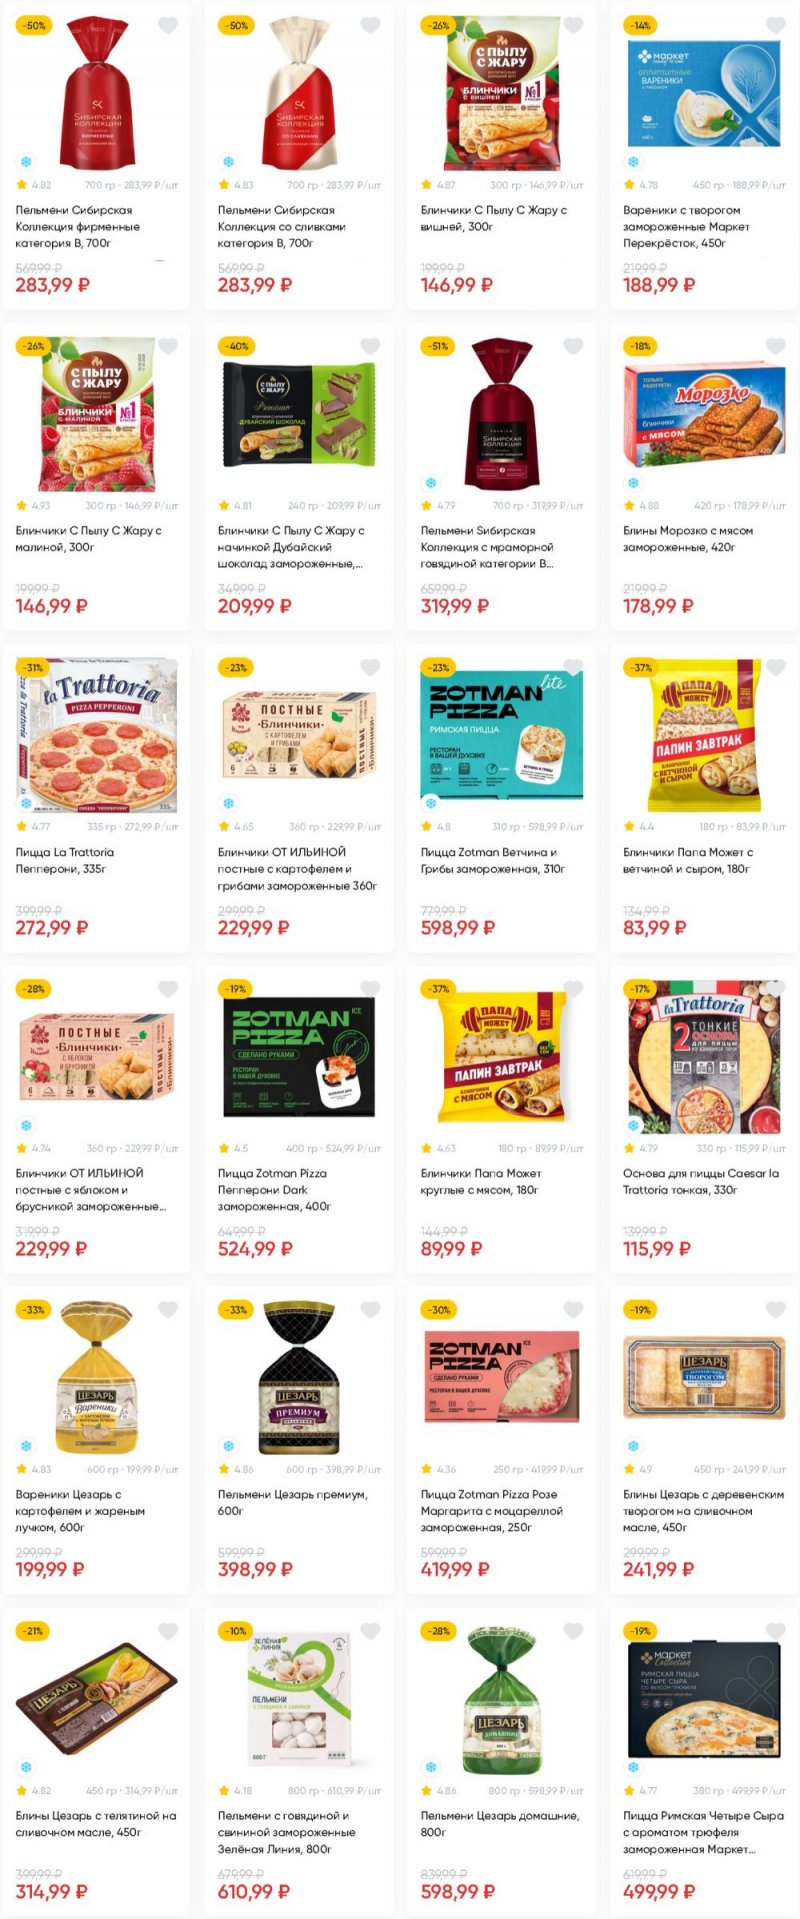Click the snowflake icon on Вареники с творогом Маркет
Viewport: 800px width, 1919px height.
coord(633,161)
